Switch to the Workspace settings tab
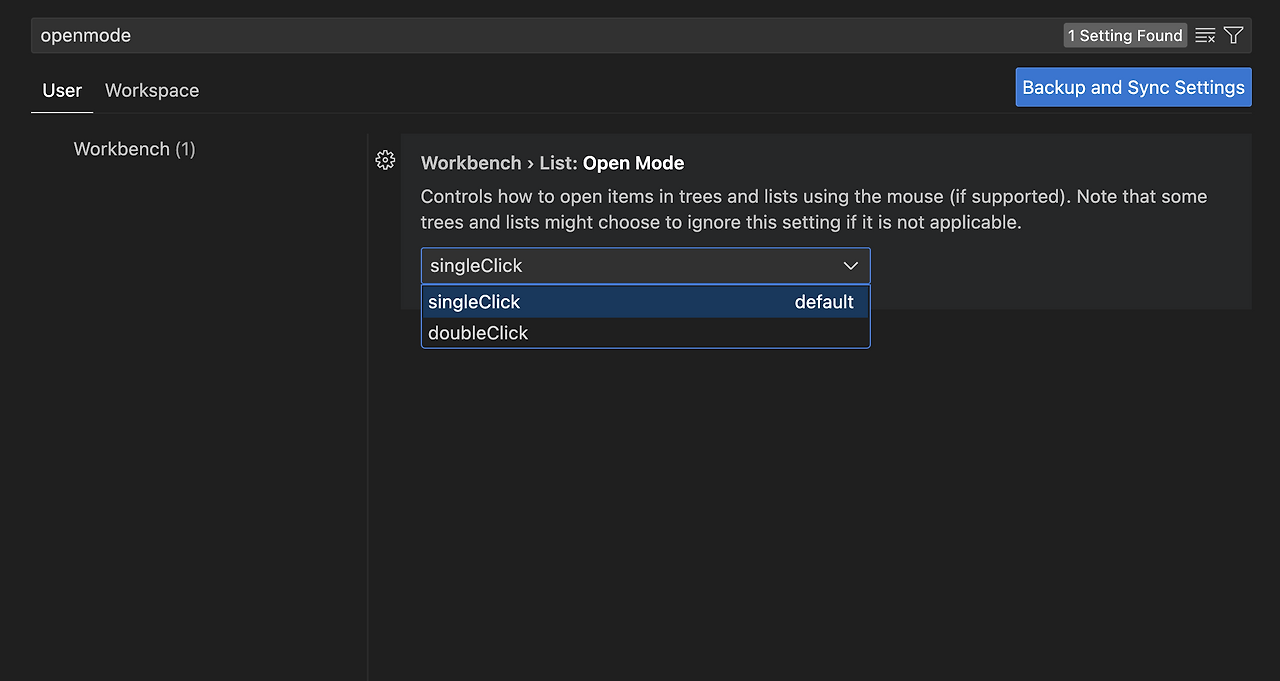 [151, 90]
